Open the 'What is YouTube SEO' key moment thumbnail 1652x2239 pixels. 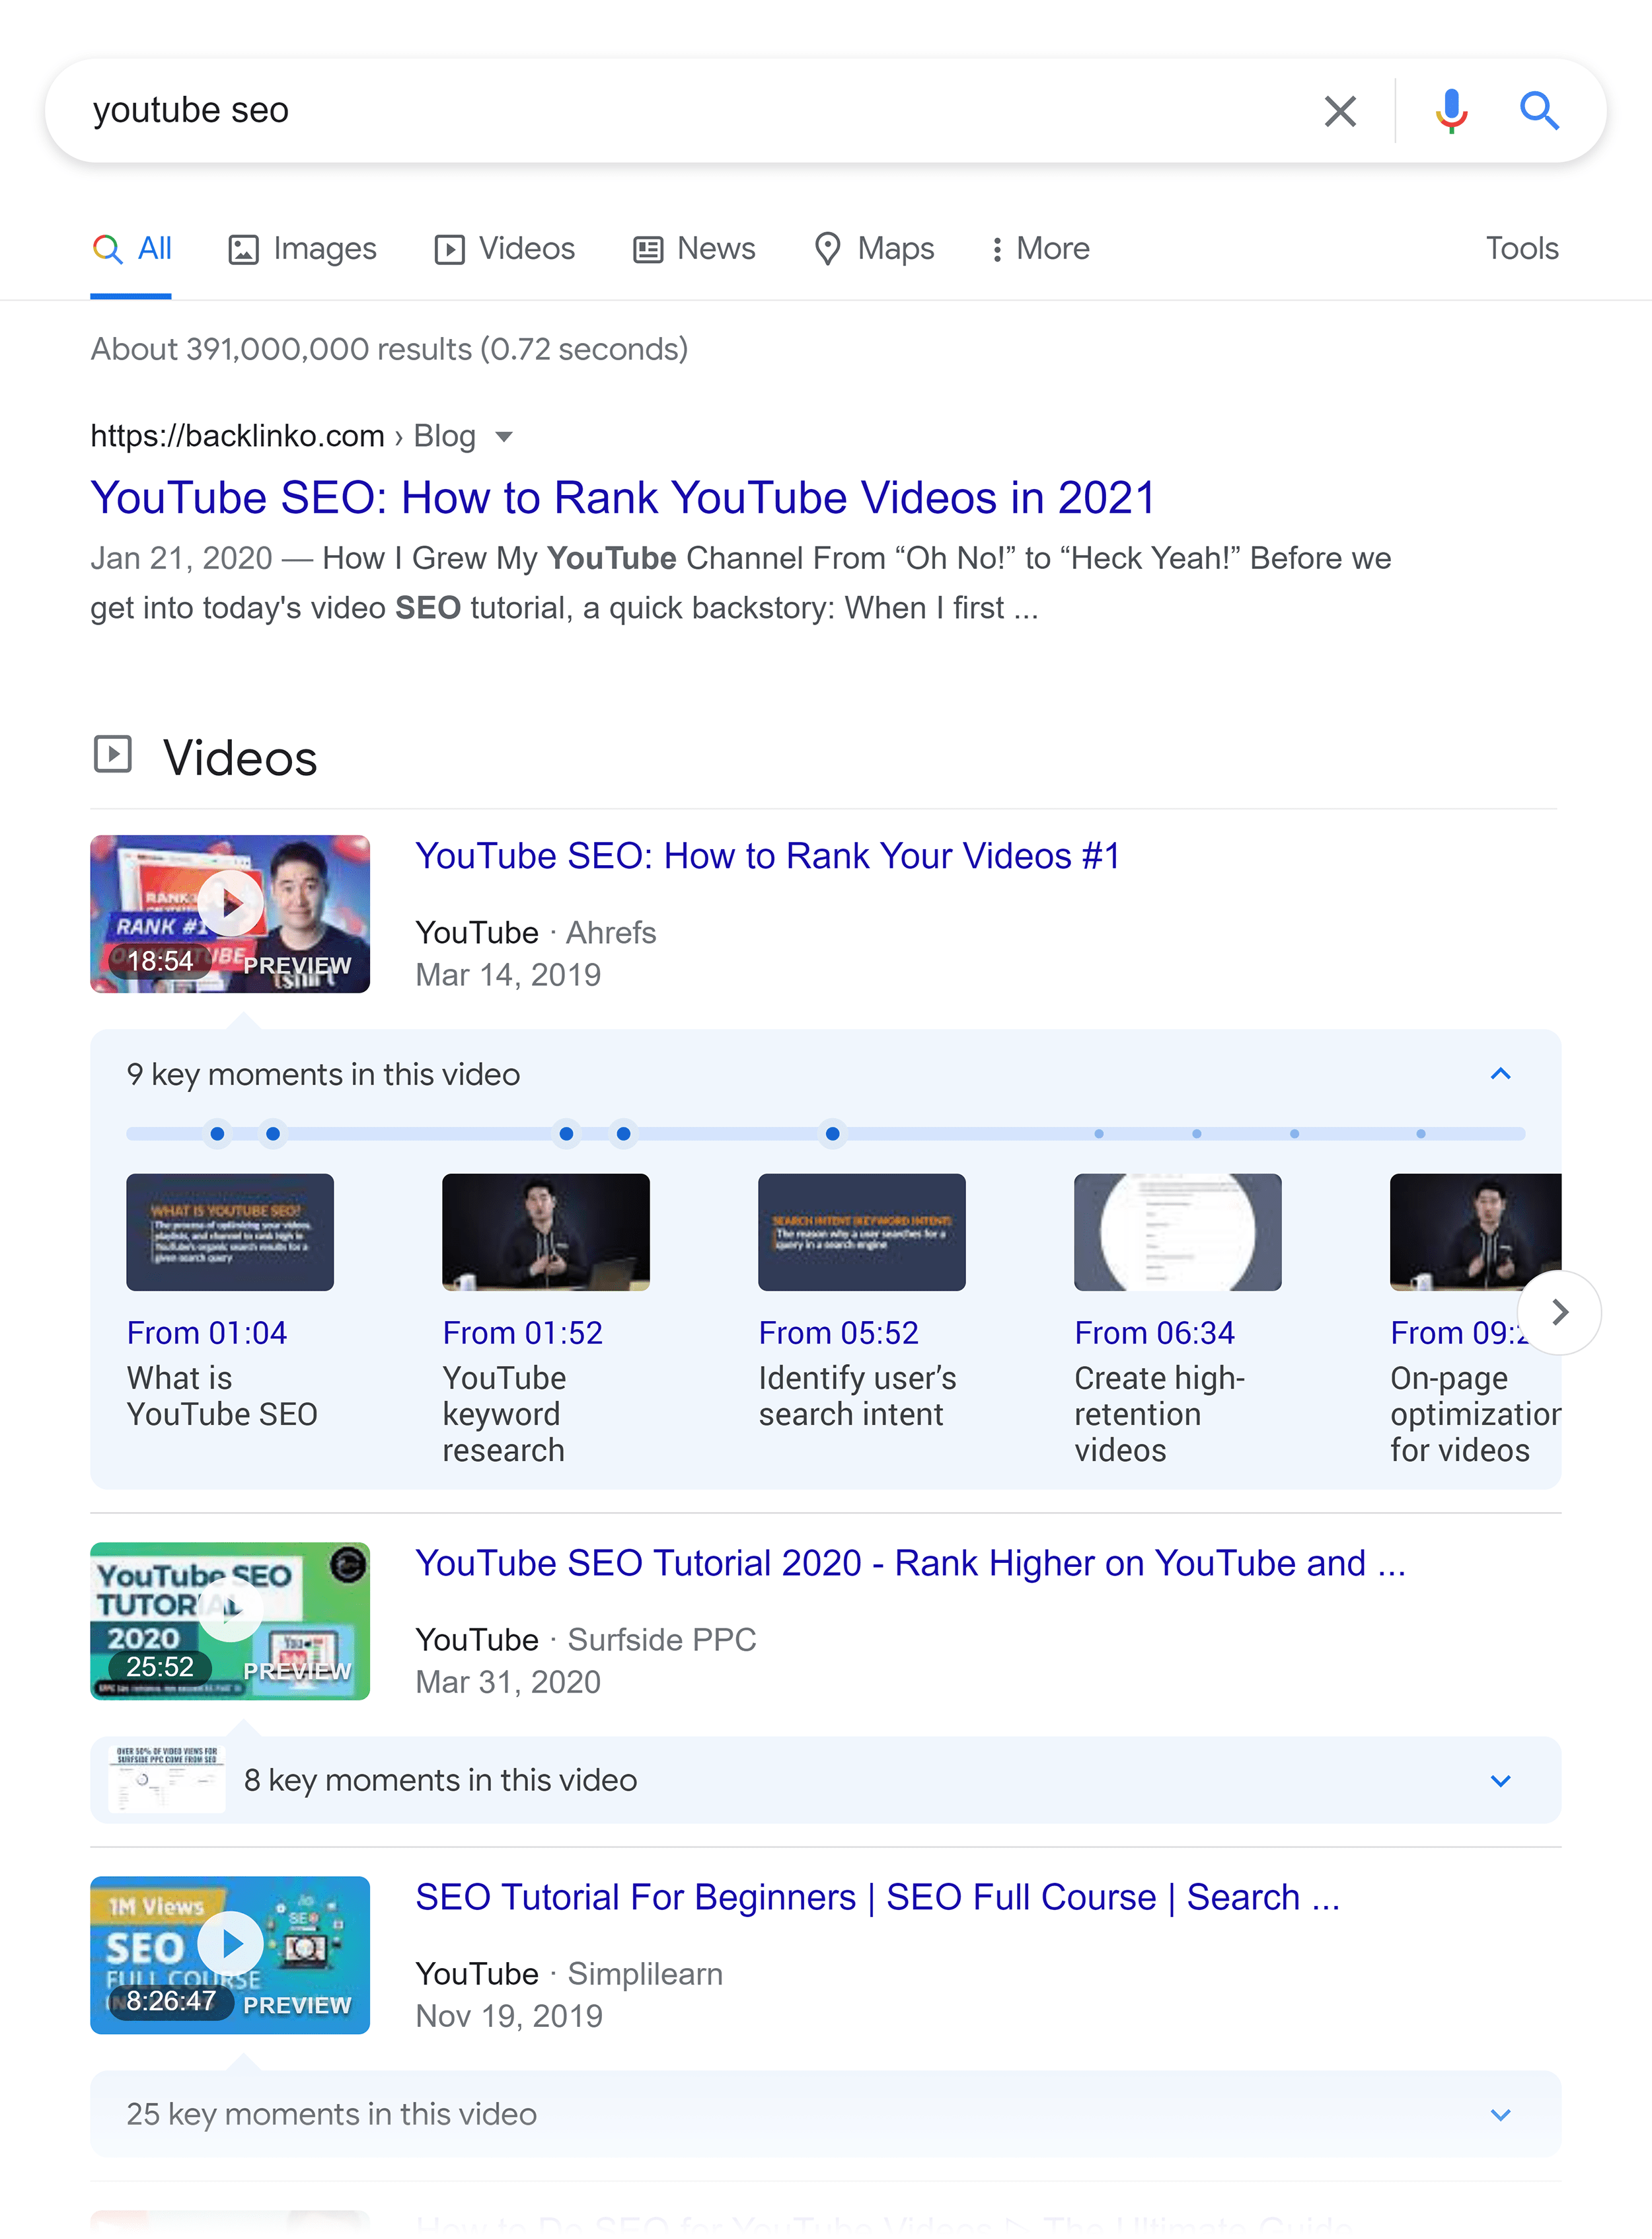(230, 1232)
